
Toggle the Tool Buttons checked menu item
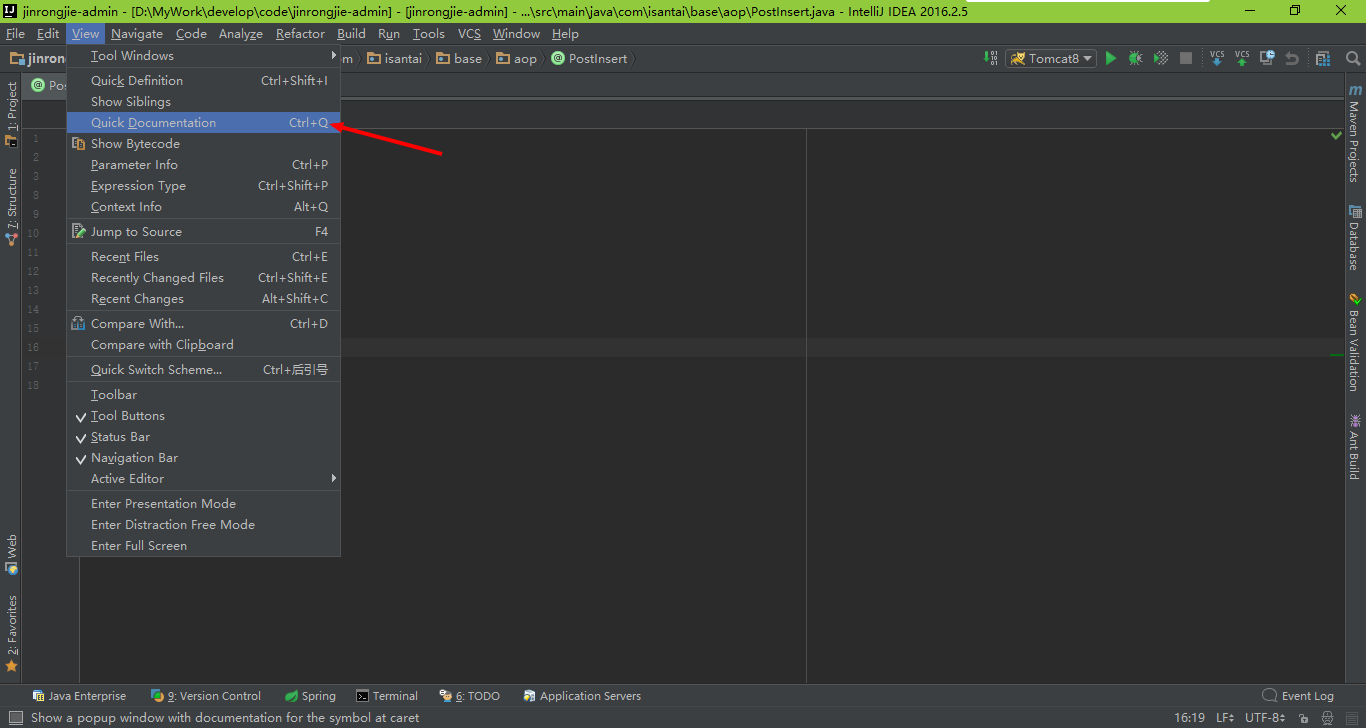click(204, 416)
